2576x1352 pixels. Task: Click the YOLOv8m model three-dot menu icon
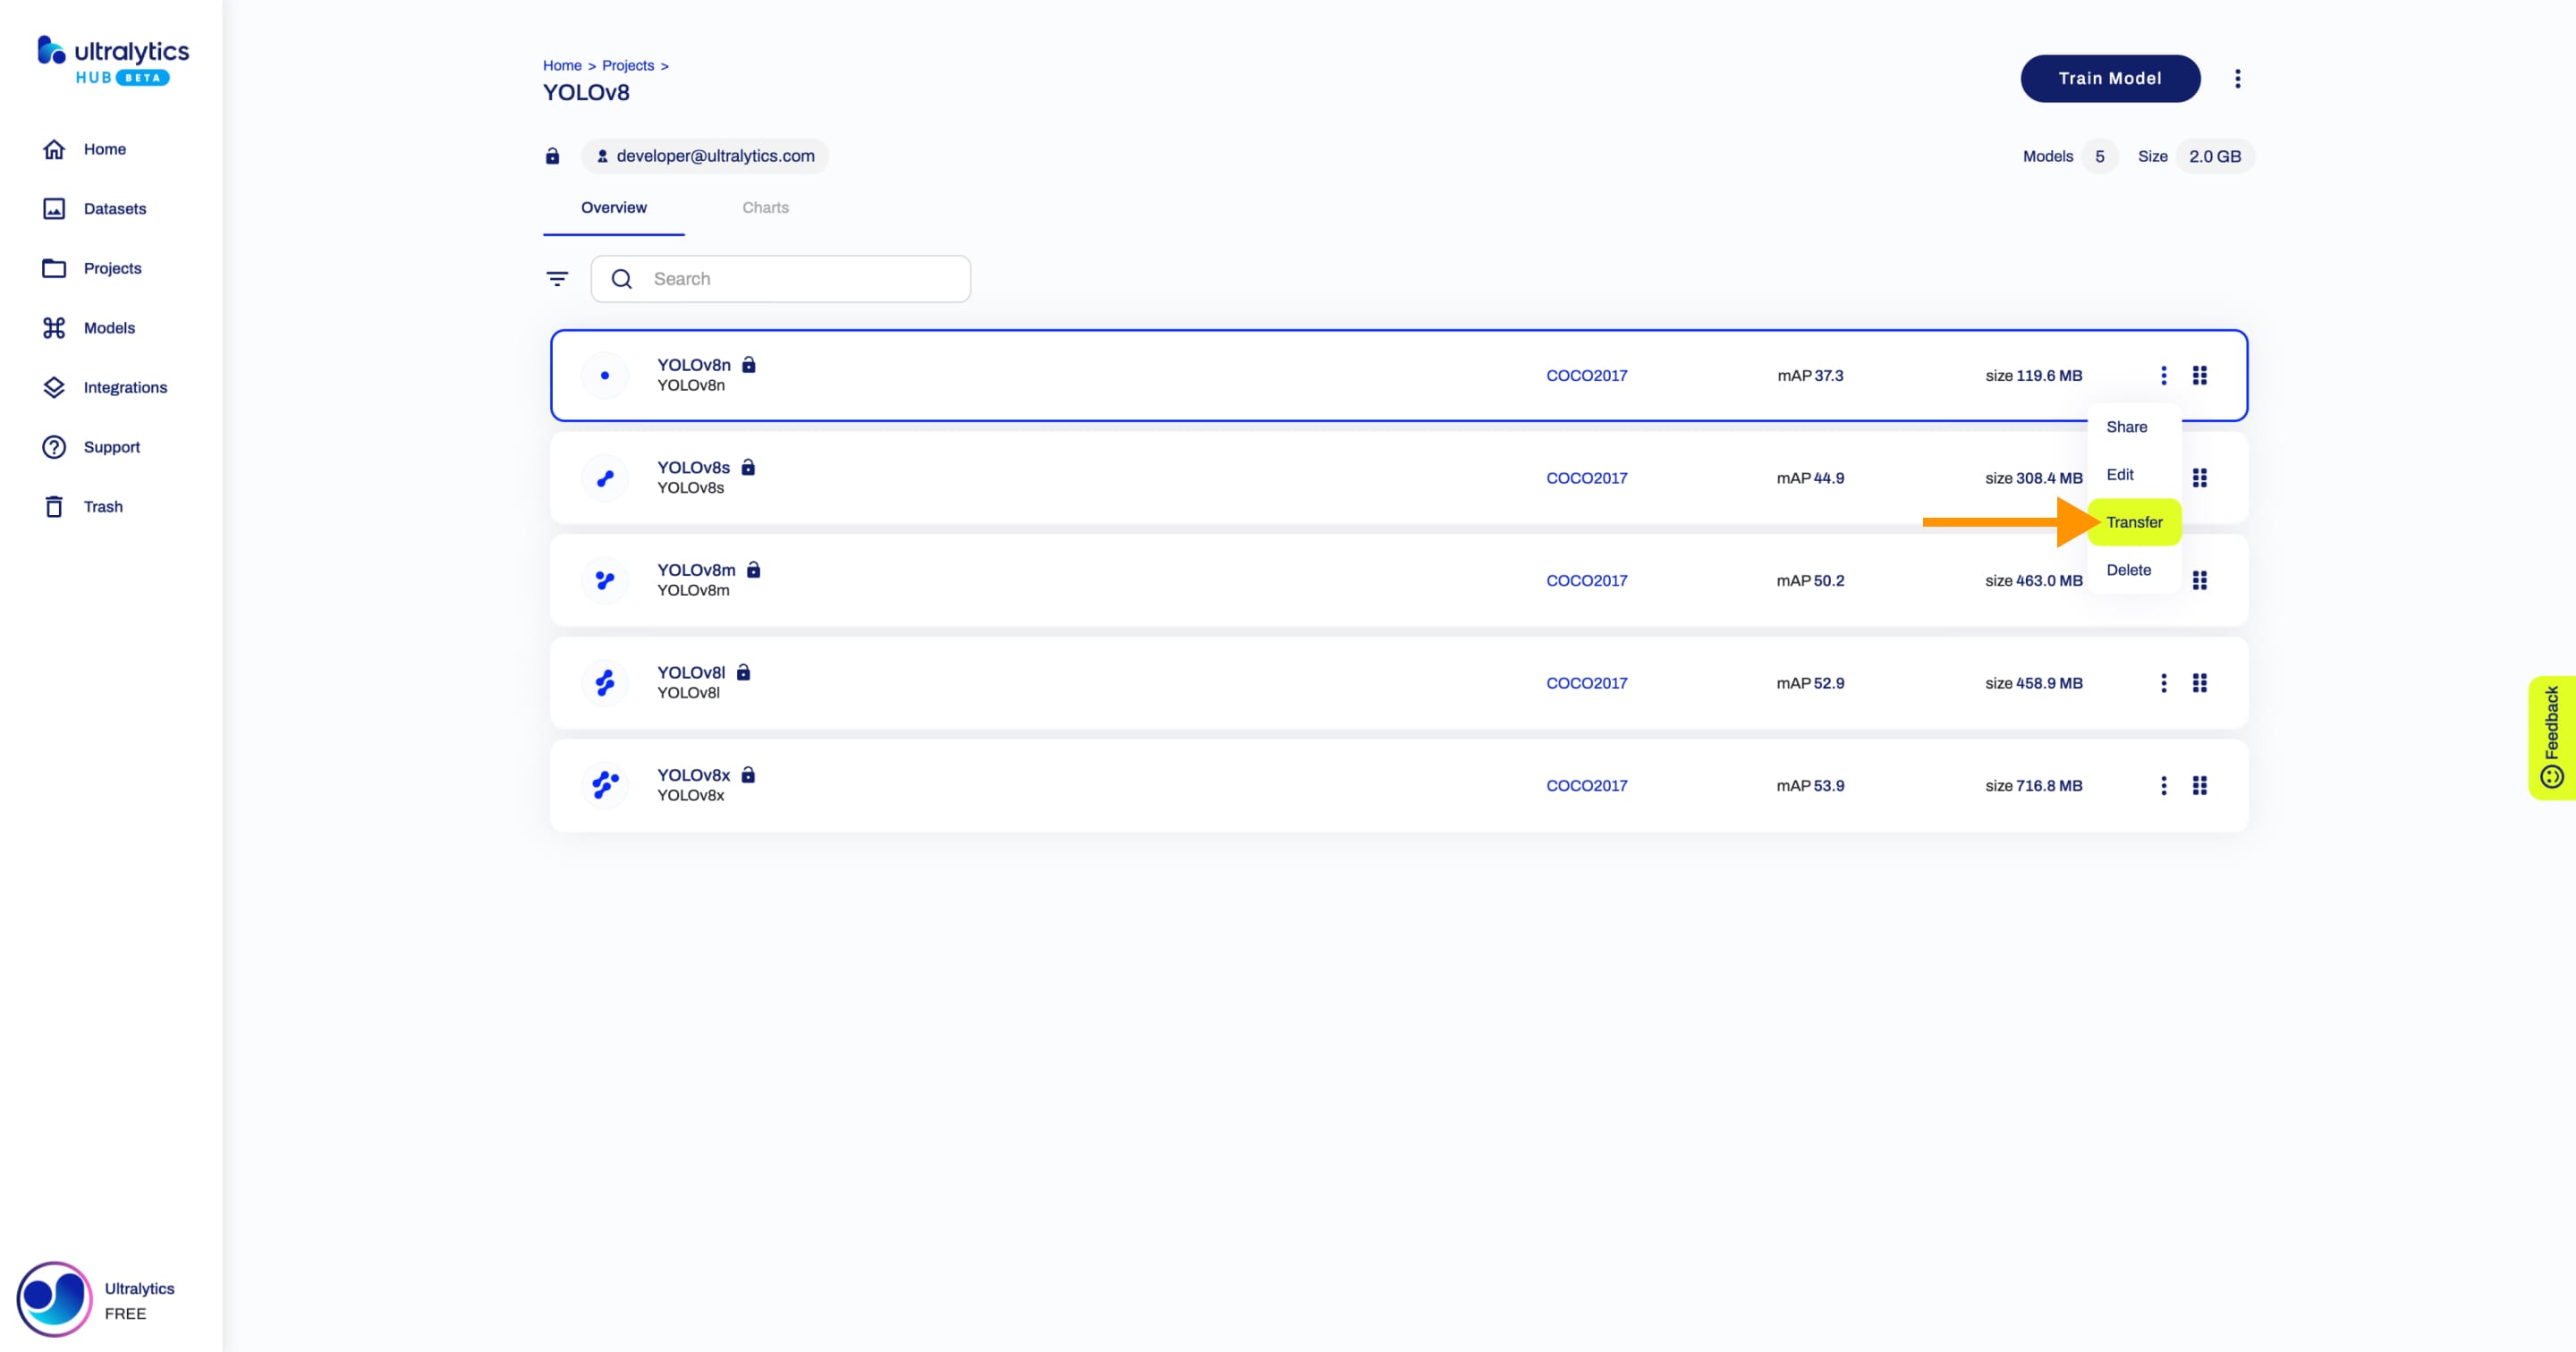point(2162,579)
